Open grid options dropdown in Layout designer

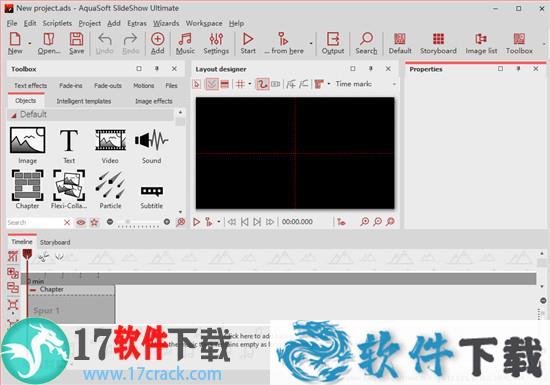click(250, 84)
